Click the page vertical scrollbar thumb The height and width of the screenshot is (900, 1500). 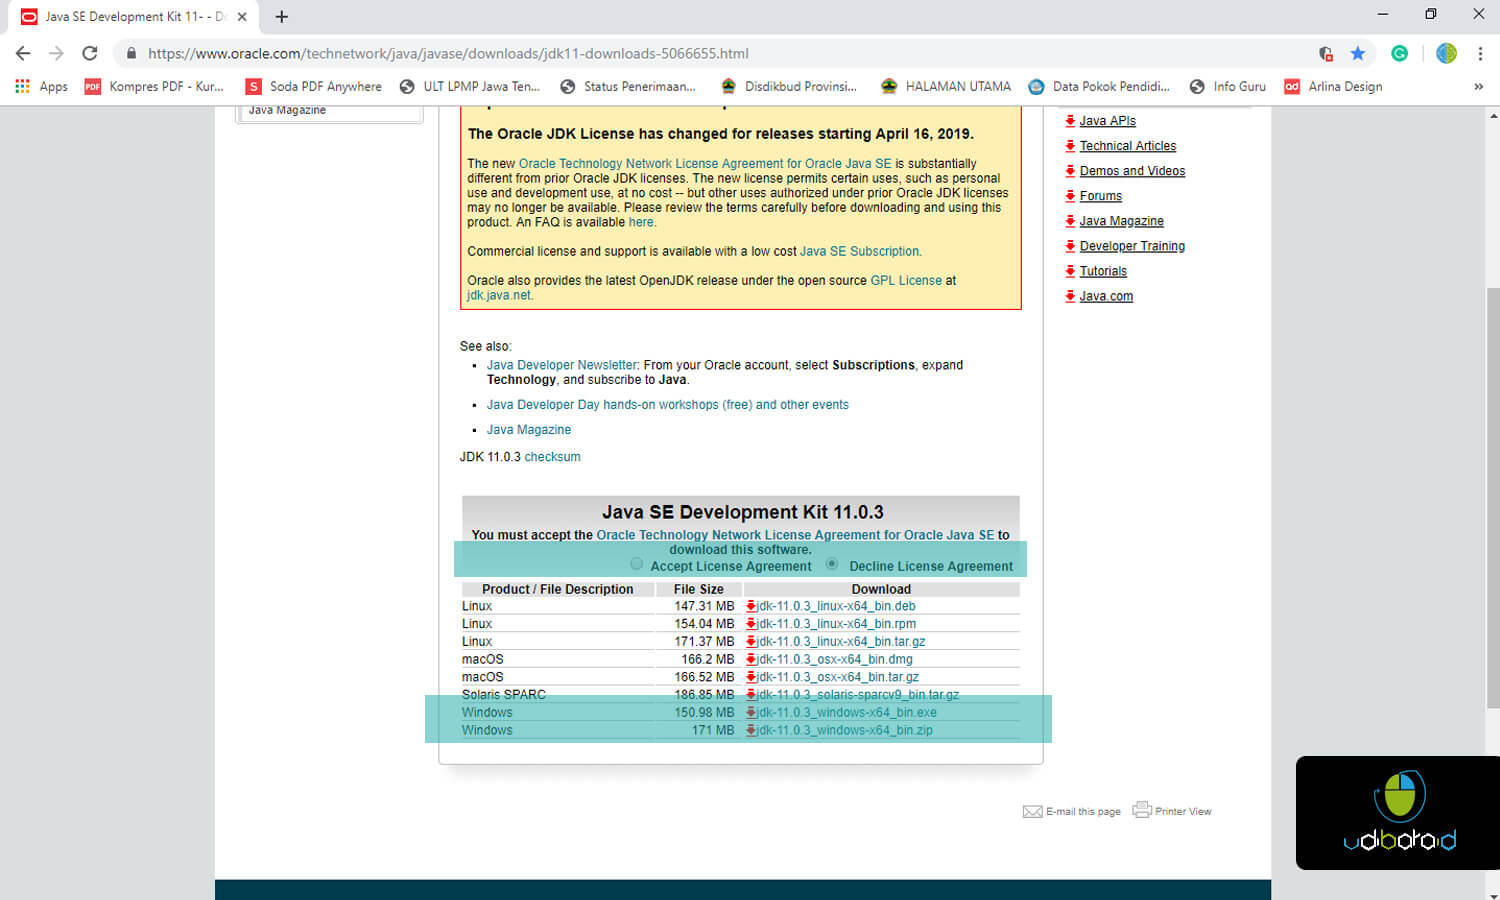pos(1493,497)
